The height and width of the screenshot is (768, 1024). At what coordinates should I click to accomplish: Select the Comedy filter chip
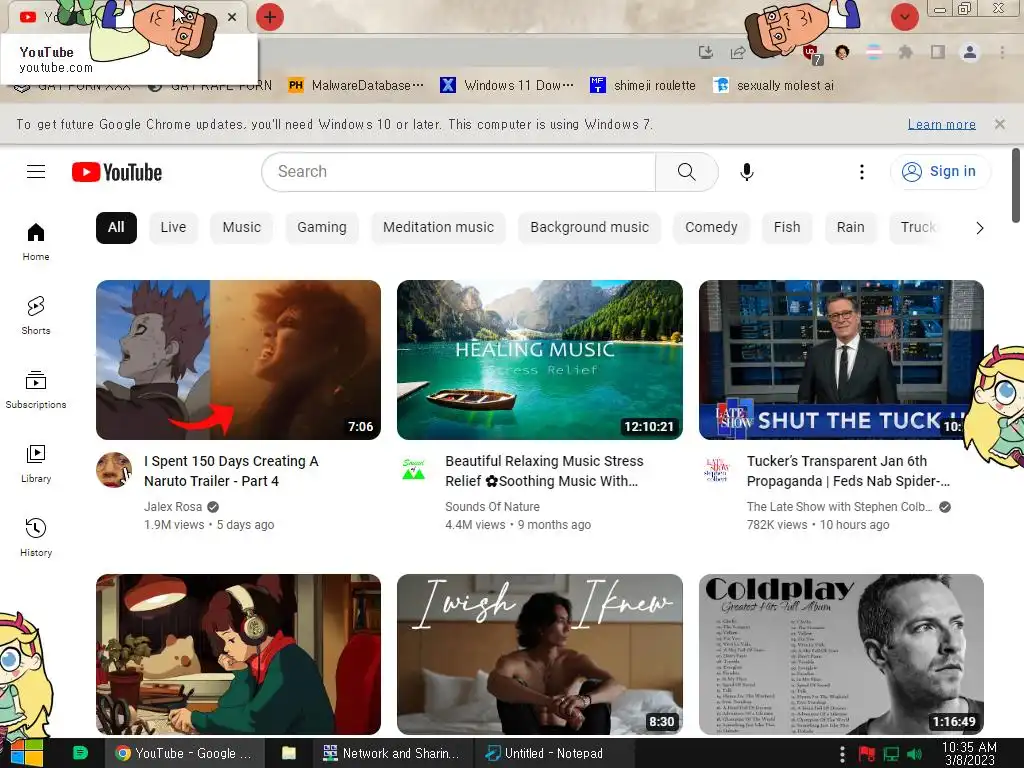(711, 227)
